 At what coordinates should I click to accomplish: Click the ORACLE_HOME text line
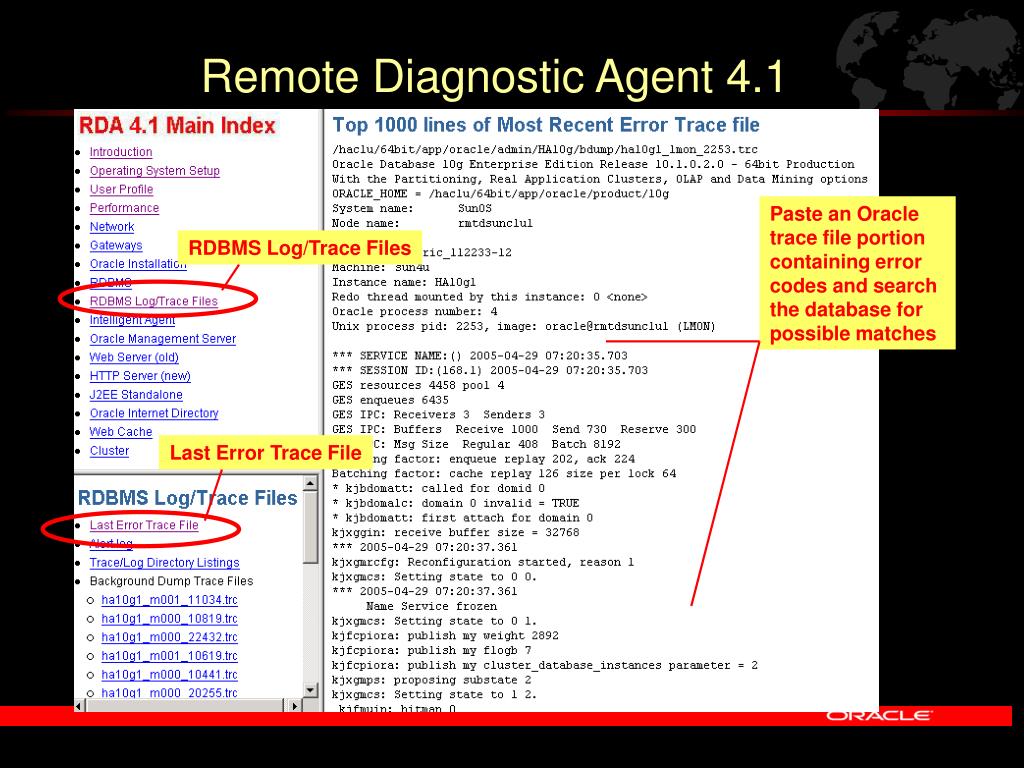[500, 194]
